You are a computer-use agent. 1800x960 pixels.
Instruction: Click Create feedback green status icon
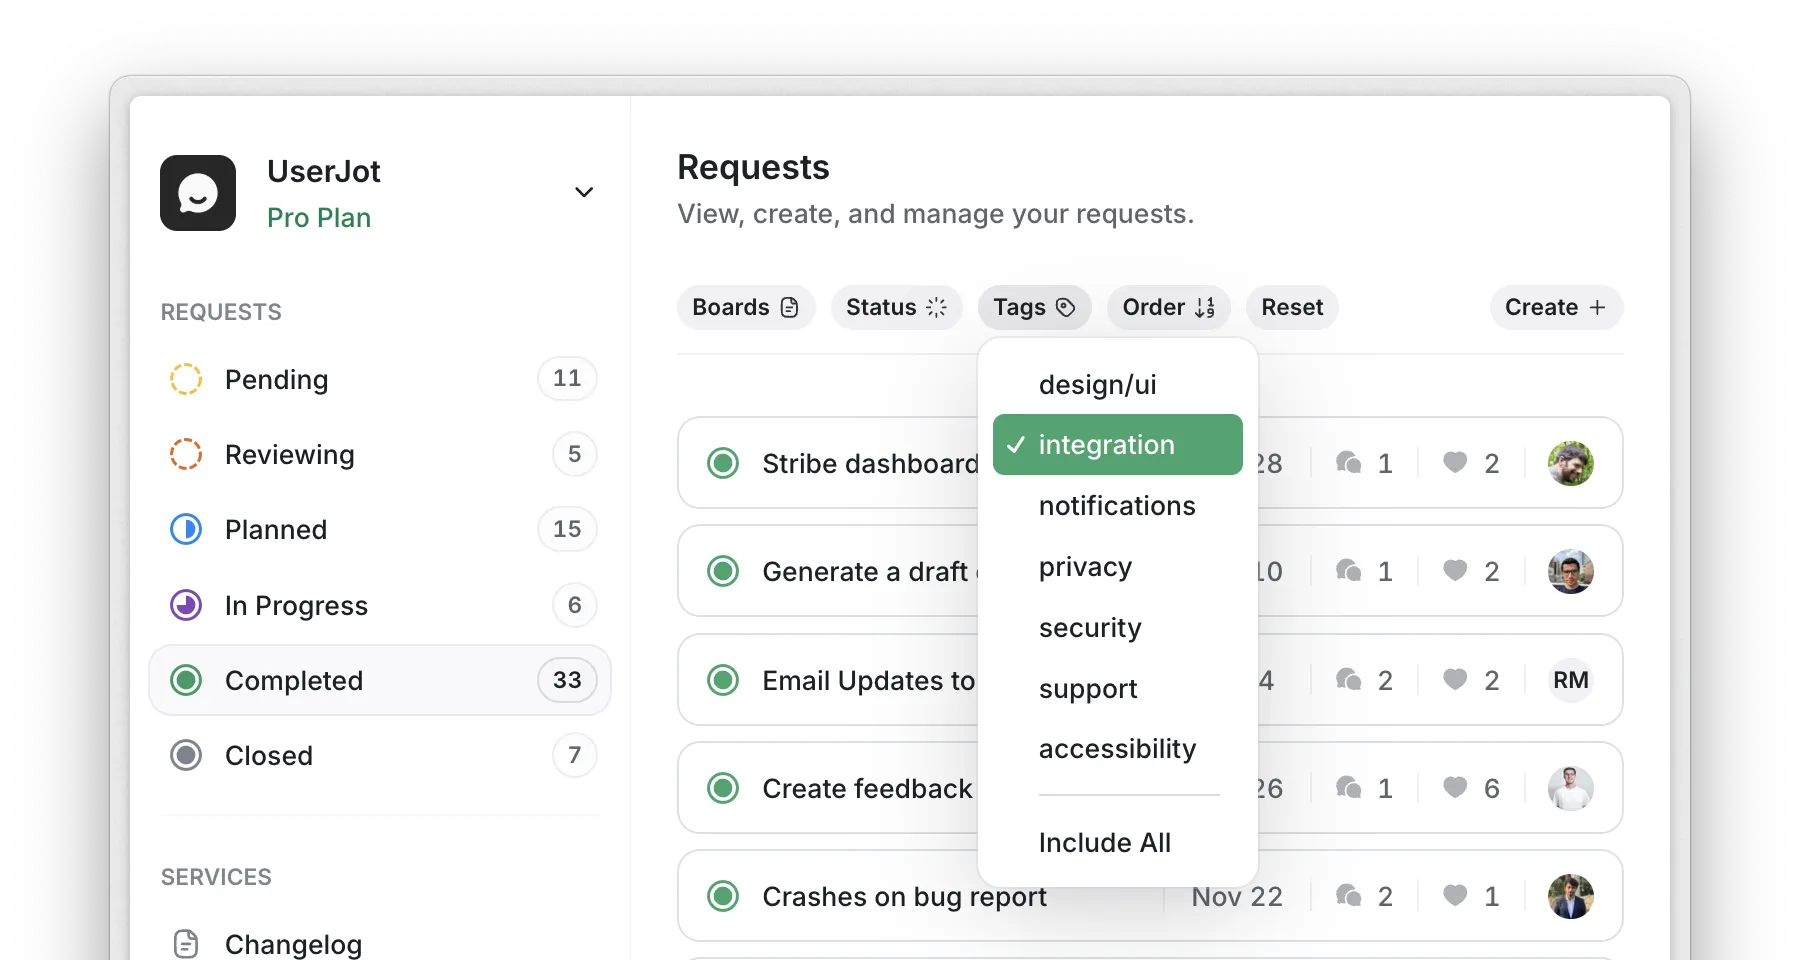click(723, 788)
